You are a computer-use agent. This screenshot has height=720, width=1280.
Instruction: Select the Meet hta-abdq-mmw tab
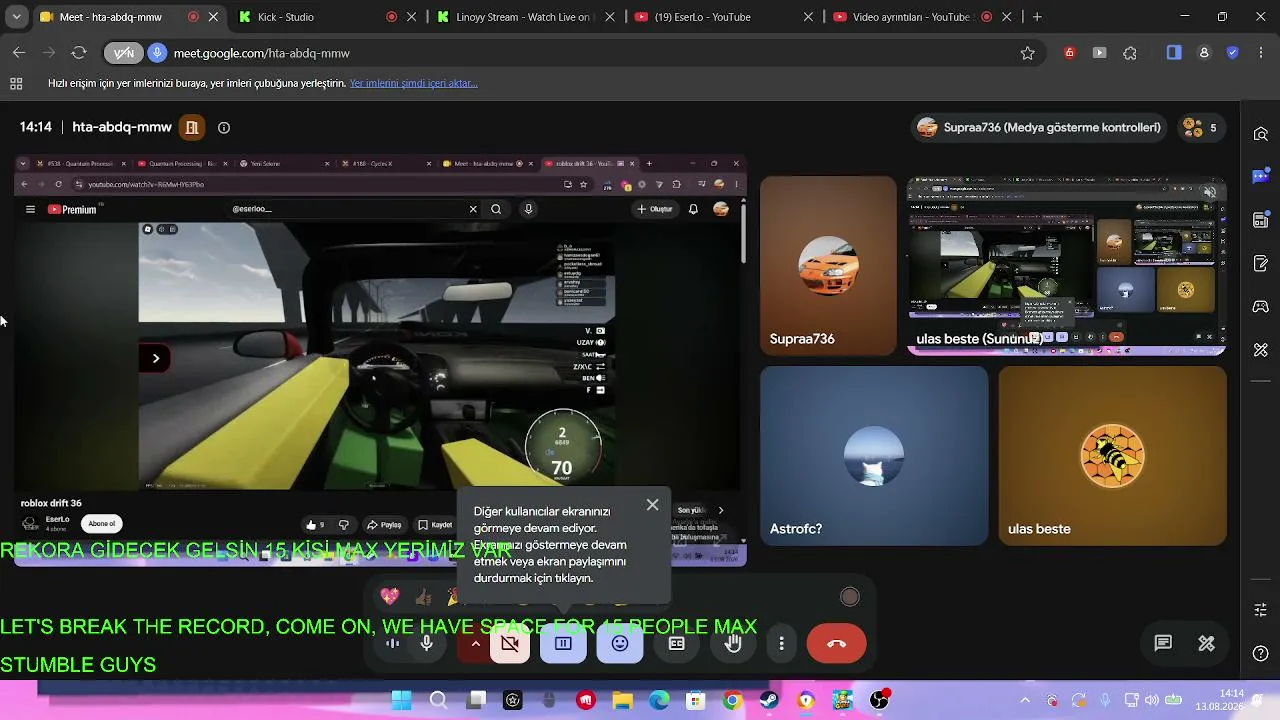[x=129, y=17]
